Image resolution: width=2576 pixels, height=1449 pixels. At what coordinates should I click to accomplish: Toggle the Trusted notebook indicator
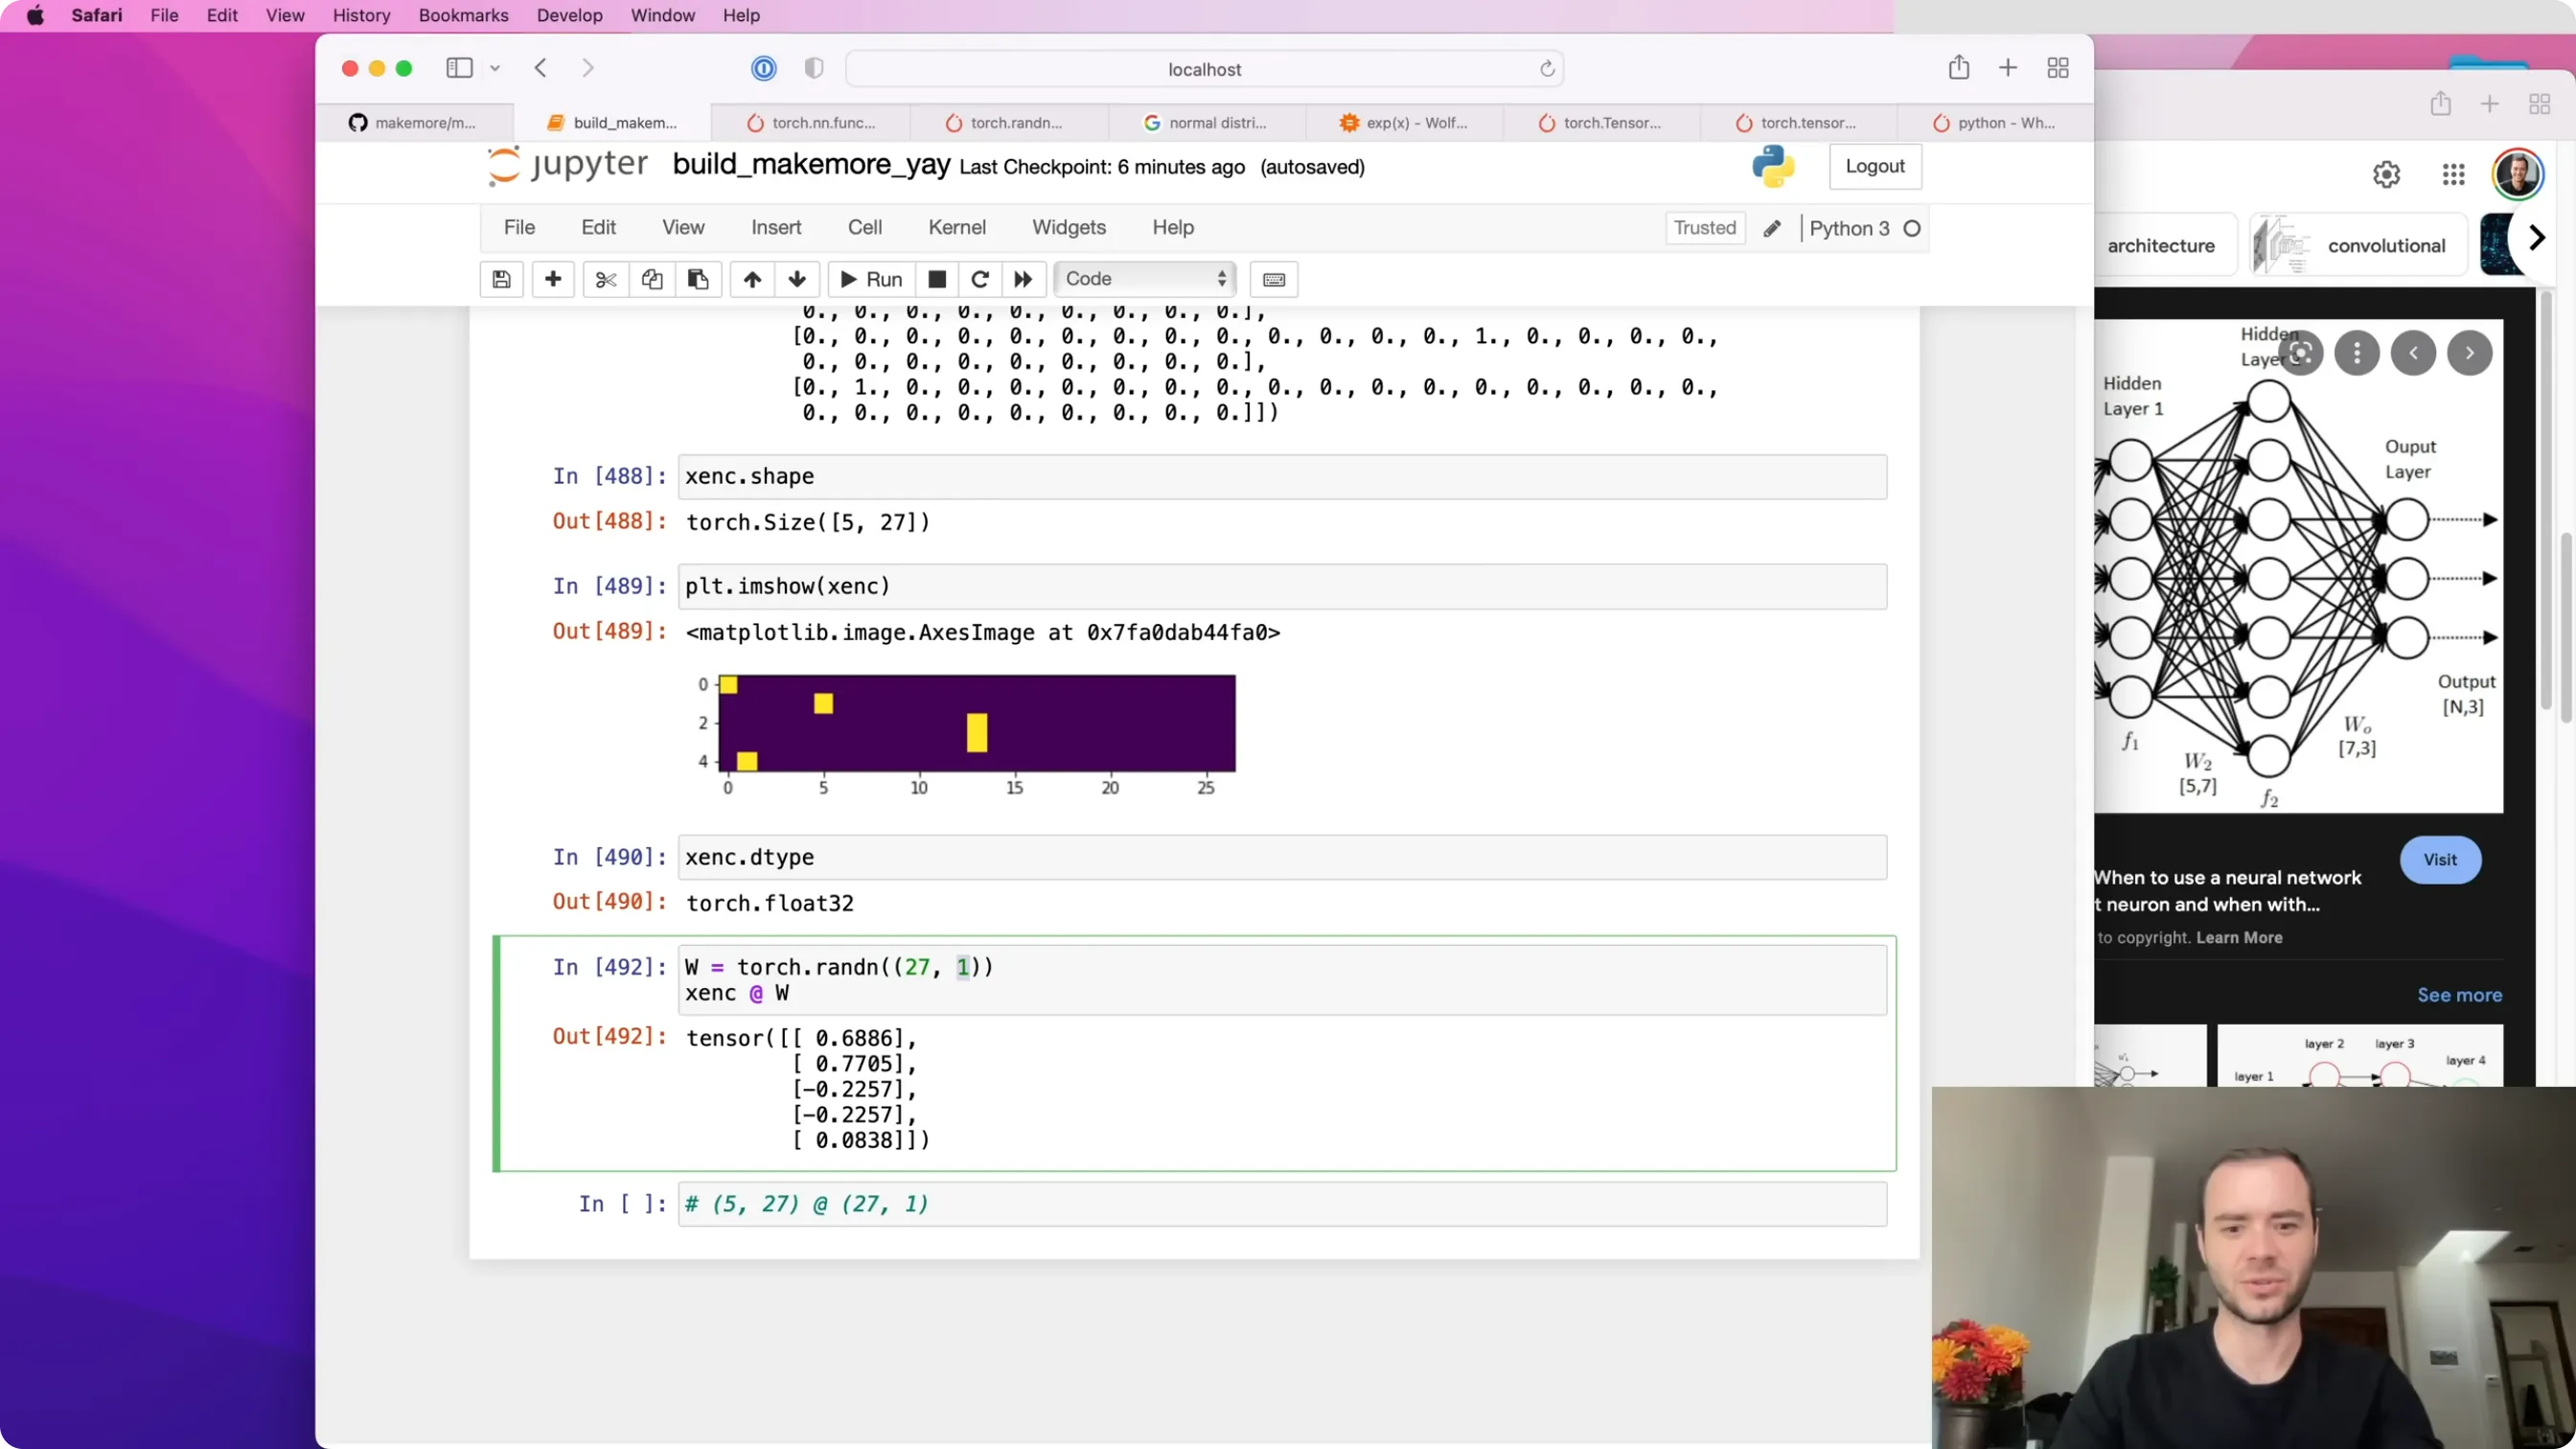tap(1705, 228)
